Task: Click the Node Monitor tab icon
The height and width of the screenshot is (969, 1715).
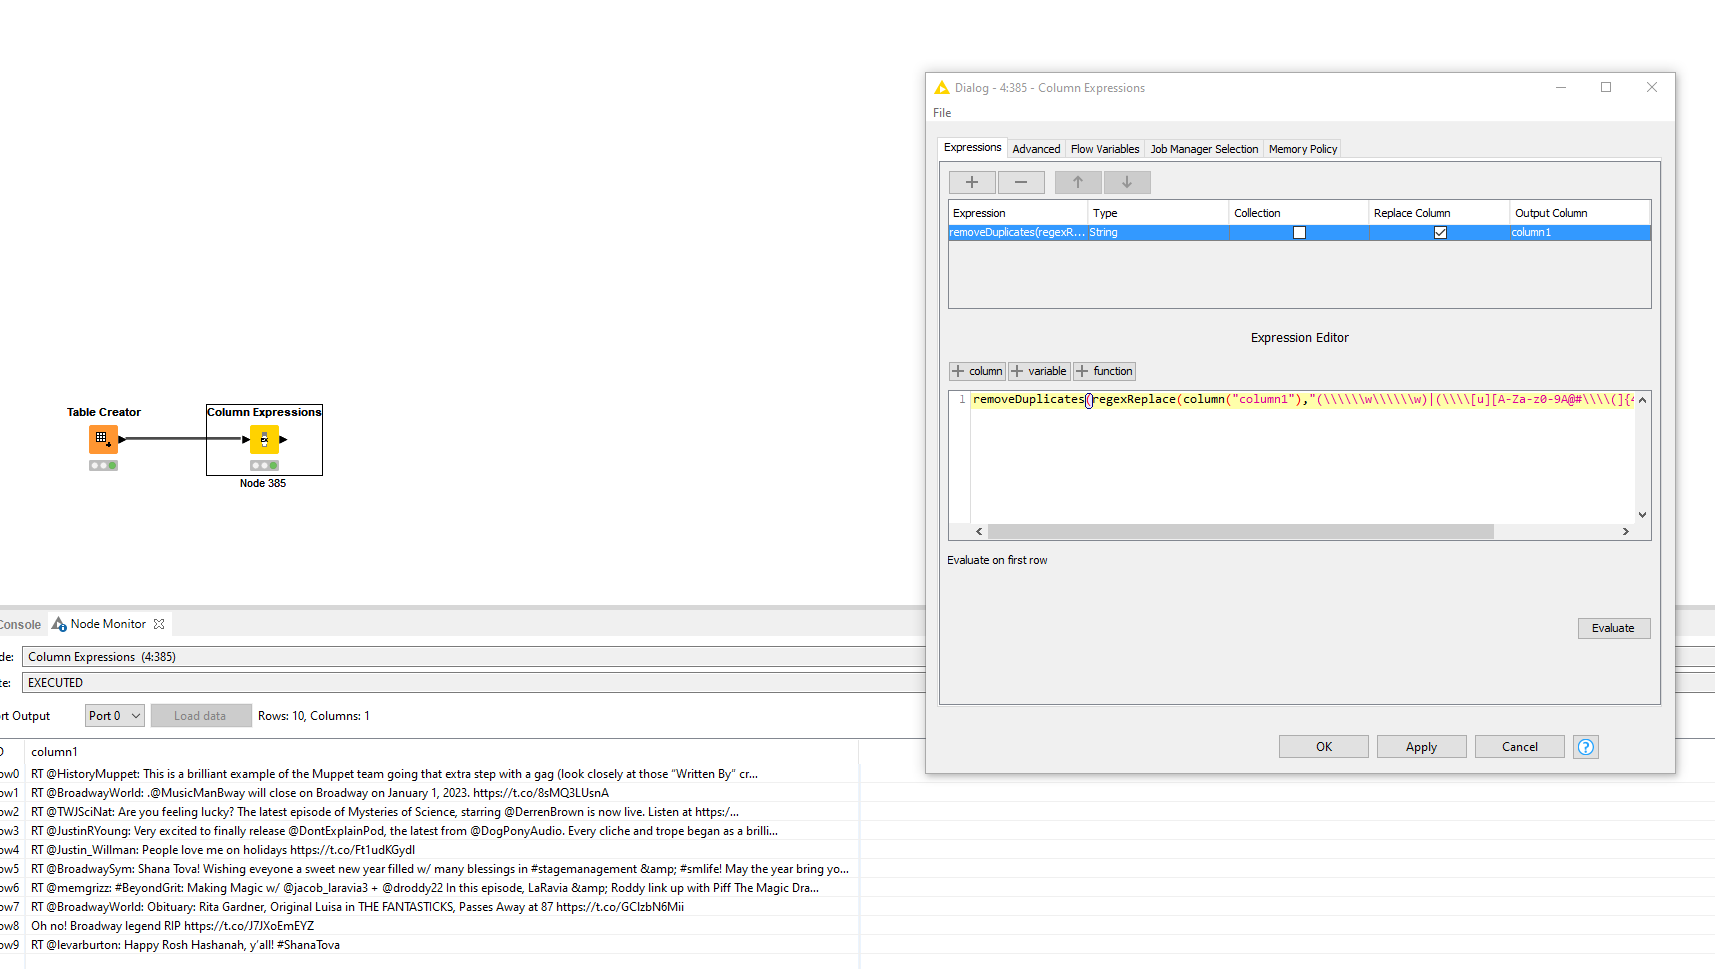Action: pos(59,623)
